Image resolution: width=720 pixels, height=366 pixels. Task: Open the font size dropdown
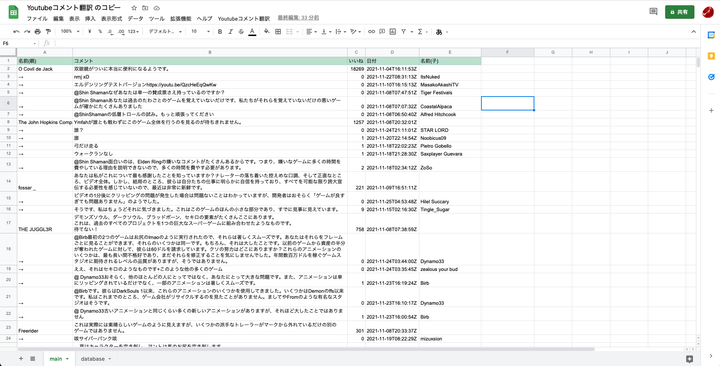pos(201,32)
